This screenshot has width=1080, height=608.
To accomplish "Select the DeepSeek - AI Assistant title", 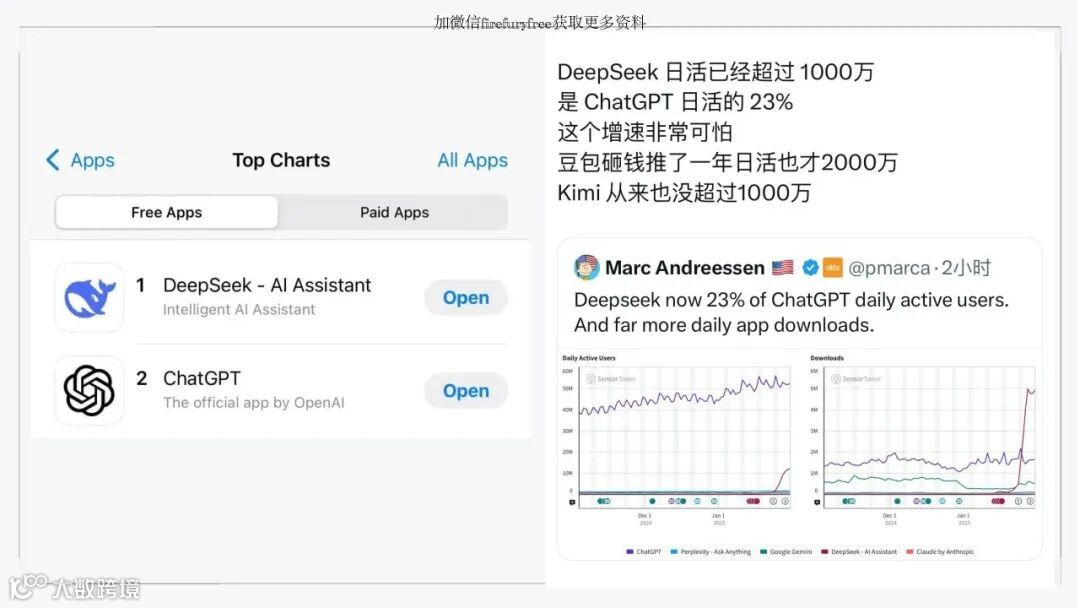I will click(x=267, y=285).
